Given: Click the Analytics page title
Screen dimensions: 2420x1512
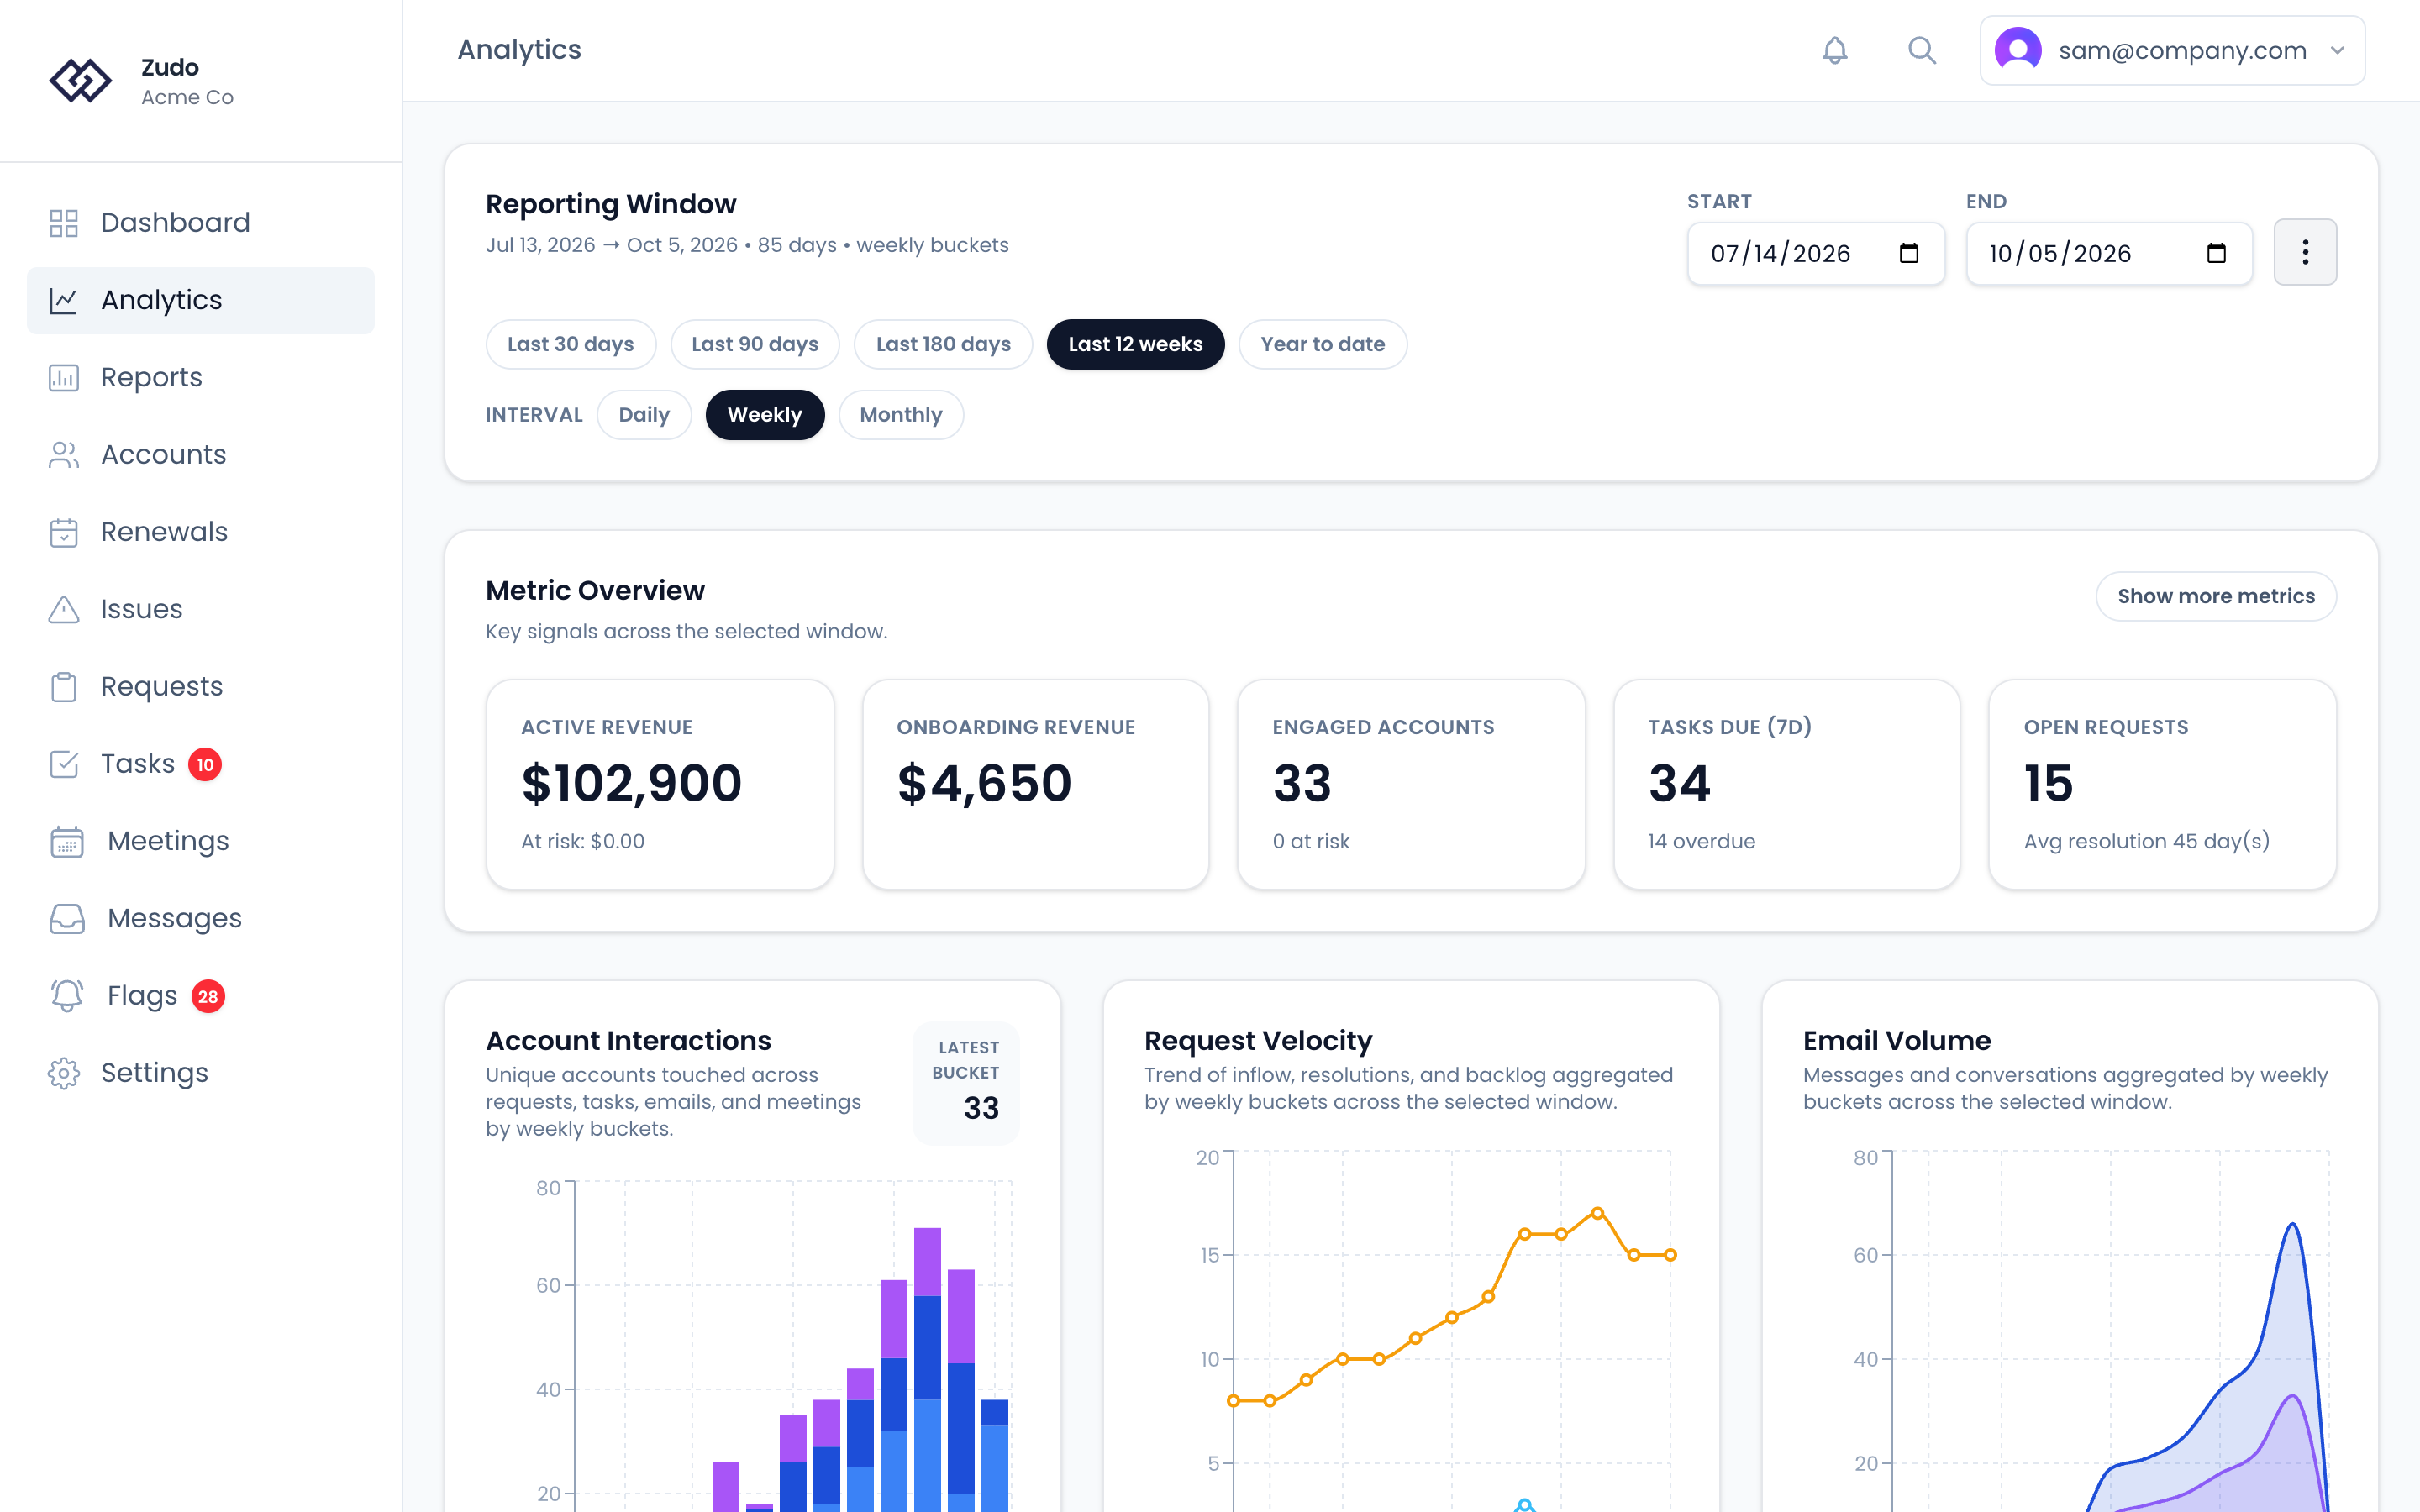Looking at the screenshot, I should coord(519,50).
